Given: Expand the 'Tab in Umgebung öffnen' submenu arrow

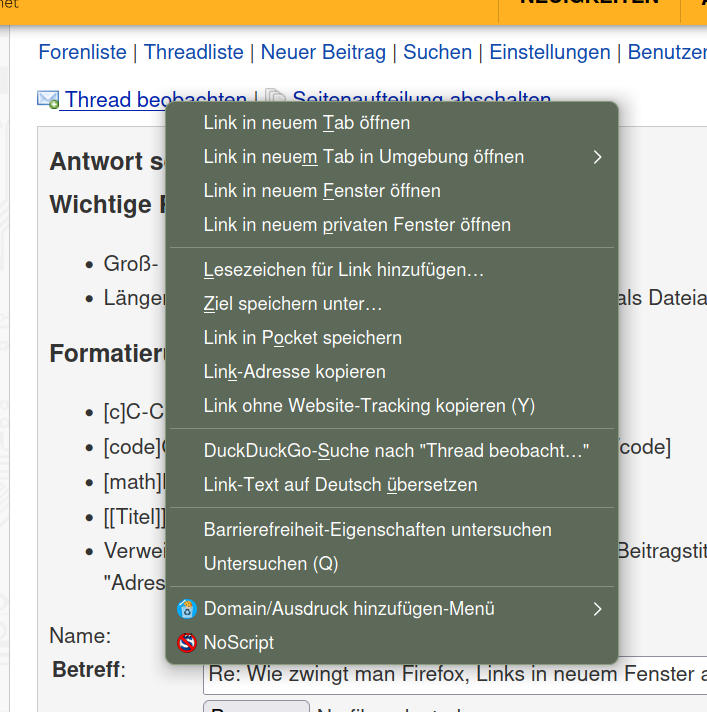Looking at the screenshot, I should [x=597, y=157].
